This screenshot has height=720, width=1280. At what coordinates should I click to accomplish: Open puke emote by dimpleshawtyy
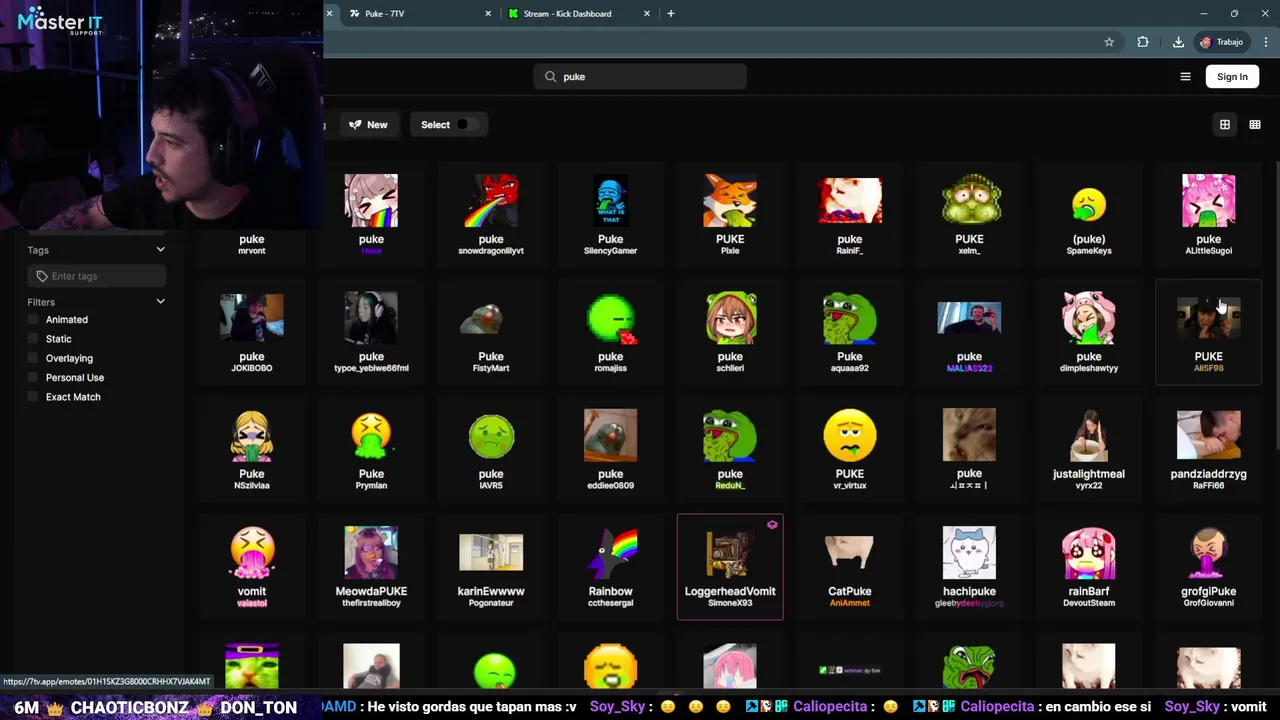click(x=1089, y=333)
